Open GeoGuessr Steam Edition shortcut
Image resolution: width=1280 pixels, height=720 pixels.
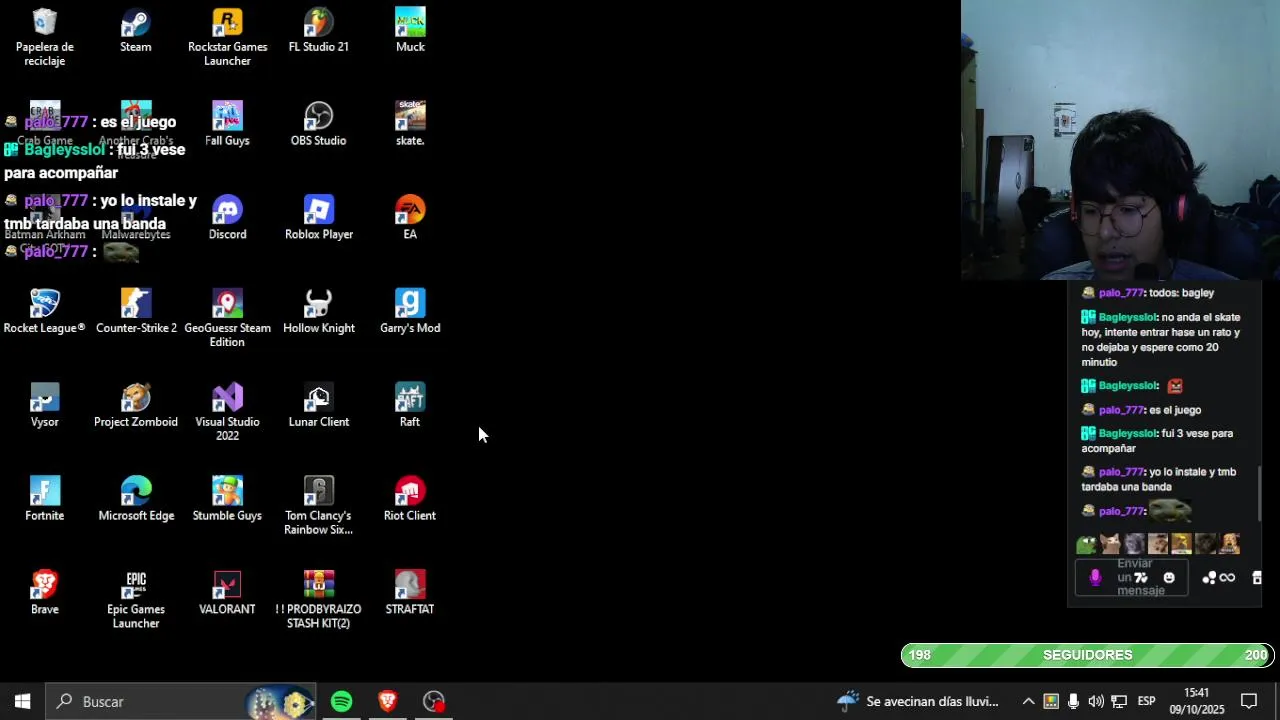[227, 318]
